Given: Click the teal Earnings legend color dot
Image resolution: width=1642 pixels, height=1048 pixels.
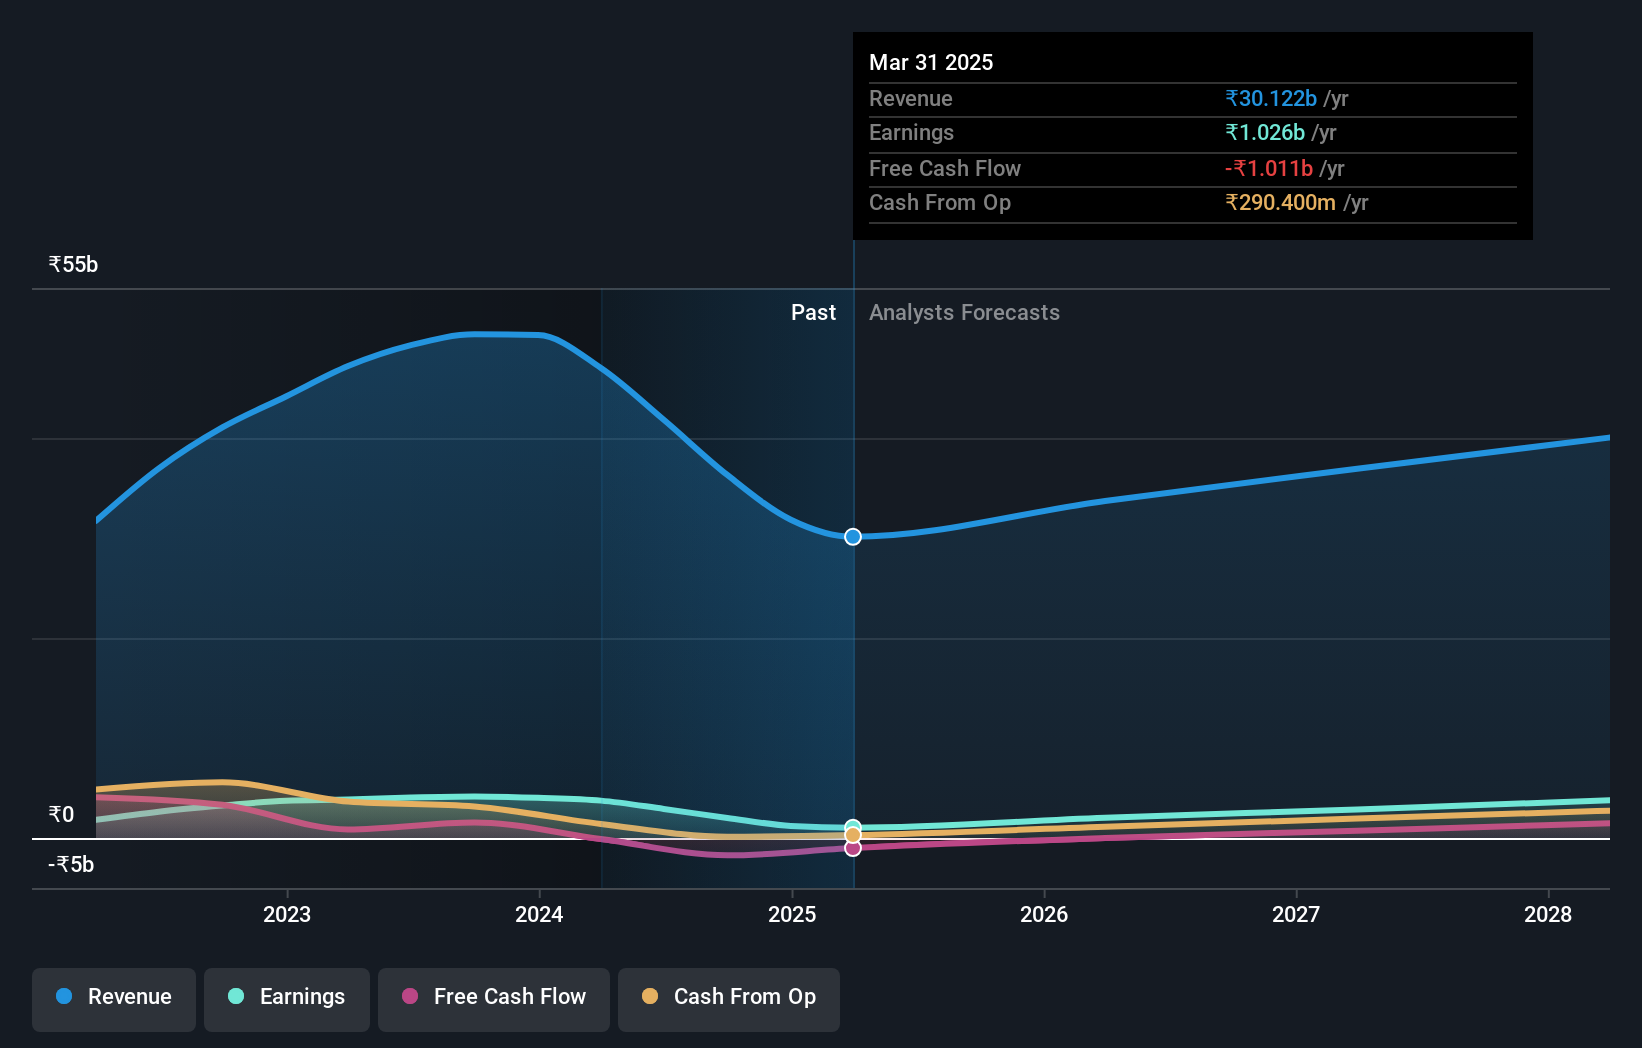Looking at the screenshot, I should pos(236,996).
